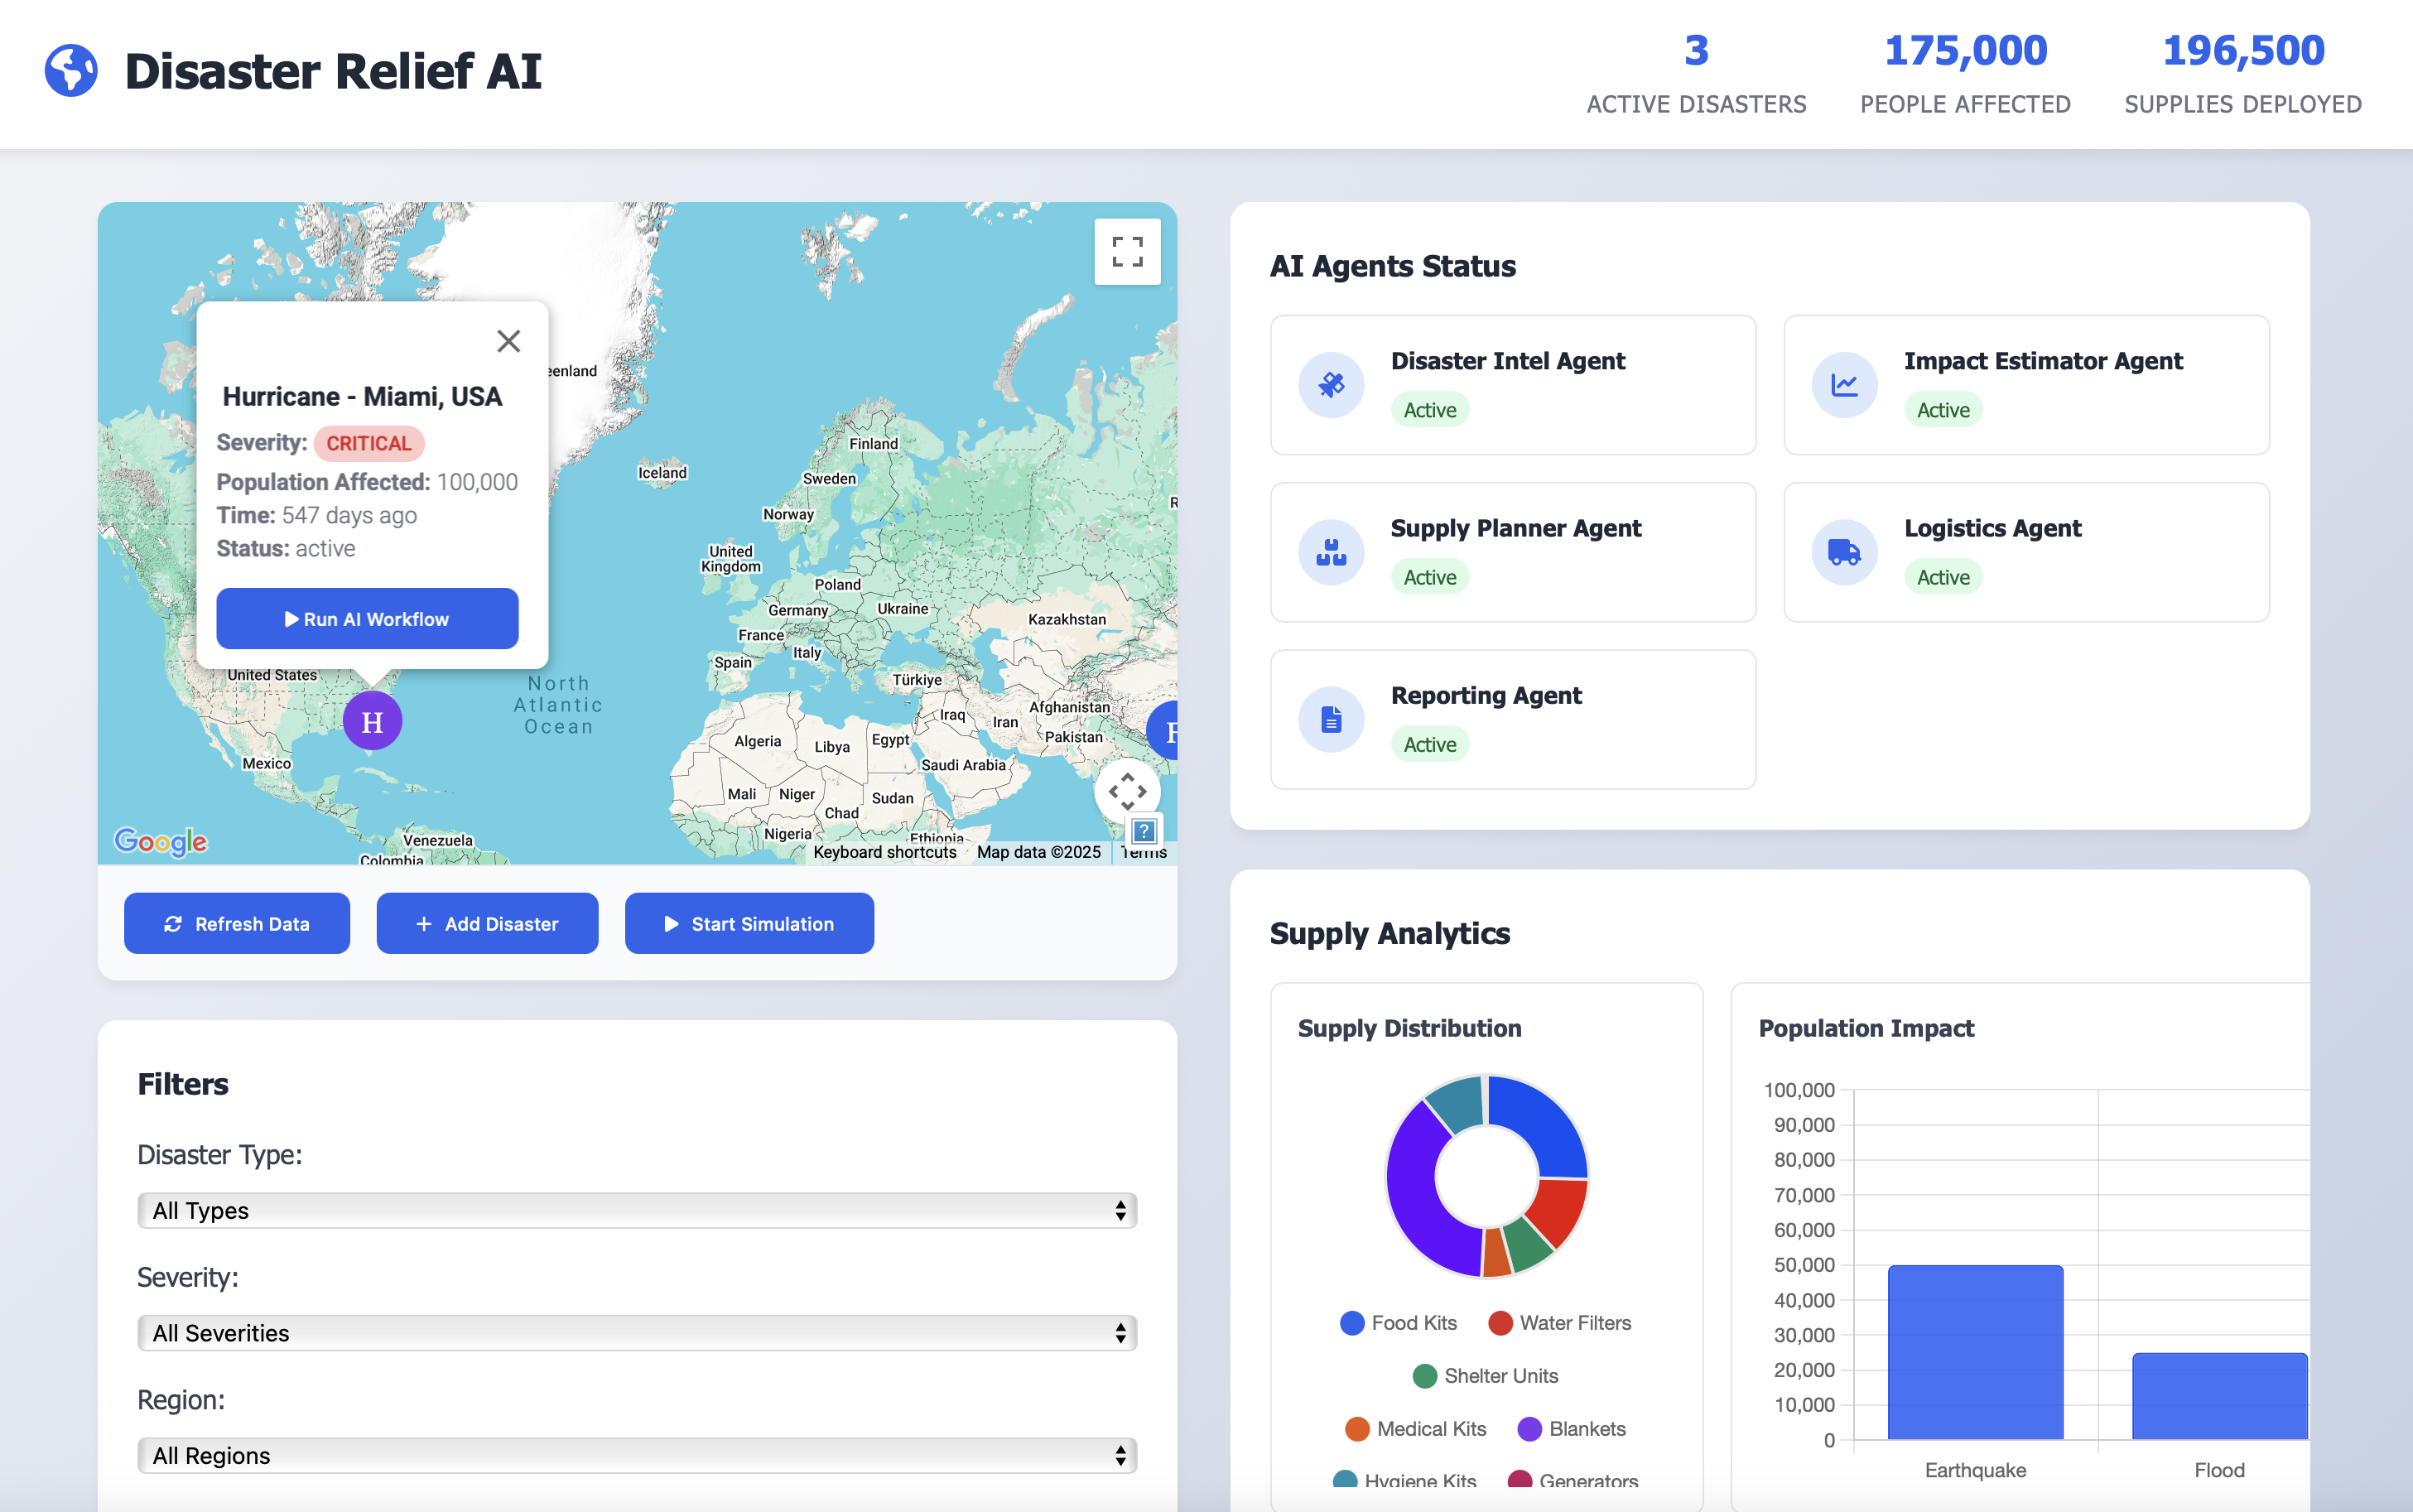Start the simulation

[749, 924]
